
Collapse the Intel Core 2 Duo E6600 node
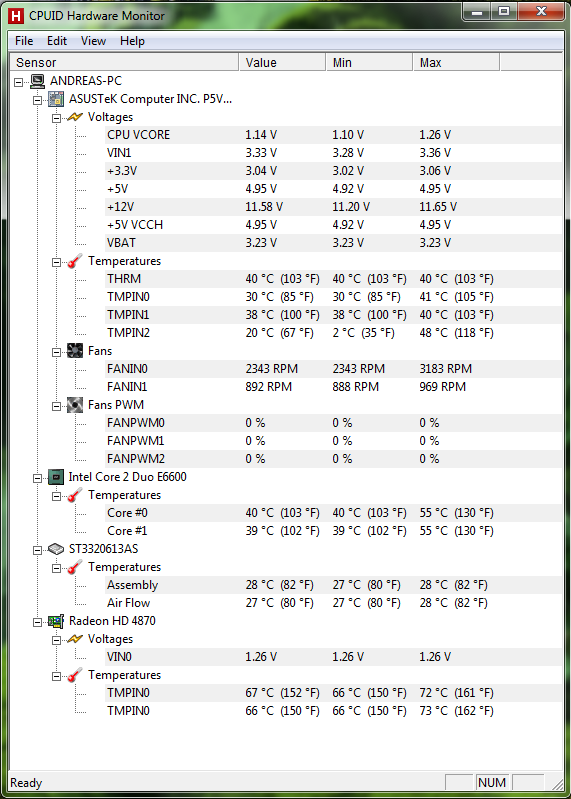38,478
